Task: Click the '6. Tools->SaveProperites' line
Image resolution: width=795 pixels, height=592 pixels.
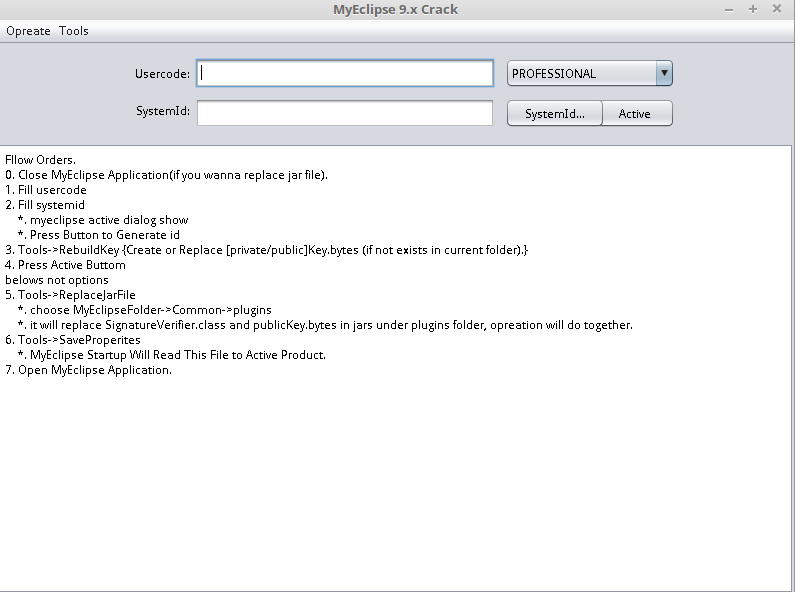Action: (73, 340)
